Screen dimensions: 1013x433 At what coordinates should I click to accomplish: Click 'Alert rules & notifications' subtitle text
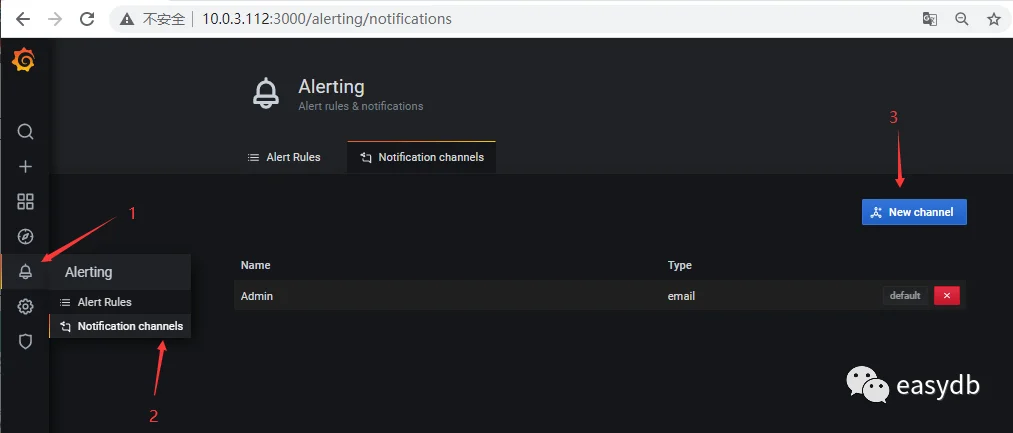[x=360, y=106]
